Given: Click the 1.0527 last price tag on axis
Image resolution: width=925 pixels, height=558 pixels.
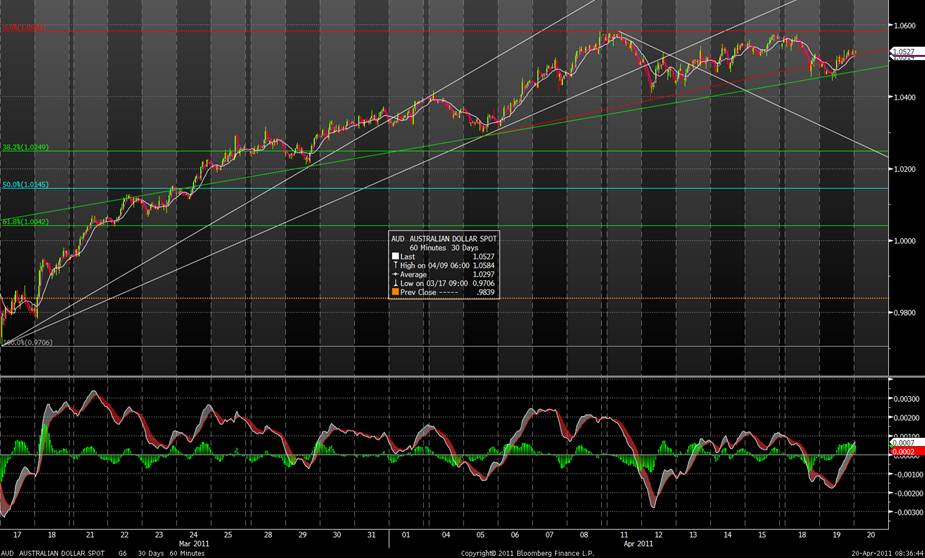Looking at the screenshot, I should (x=905, y=52).
